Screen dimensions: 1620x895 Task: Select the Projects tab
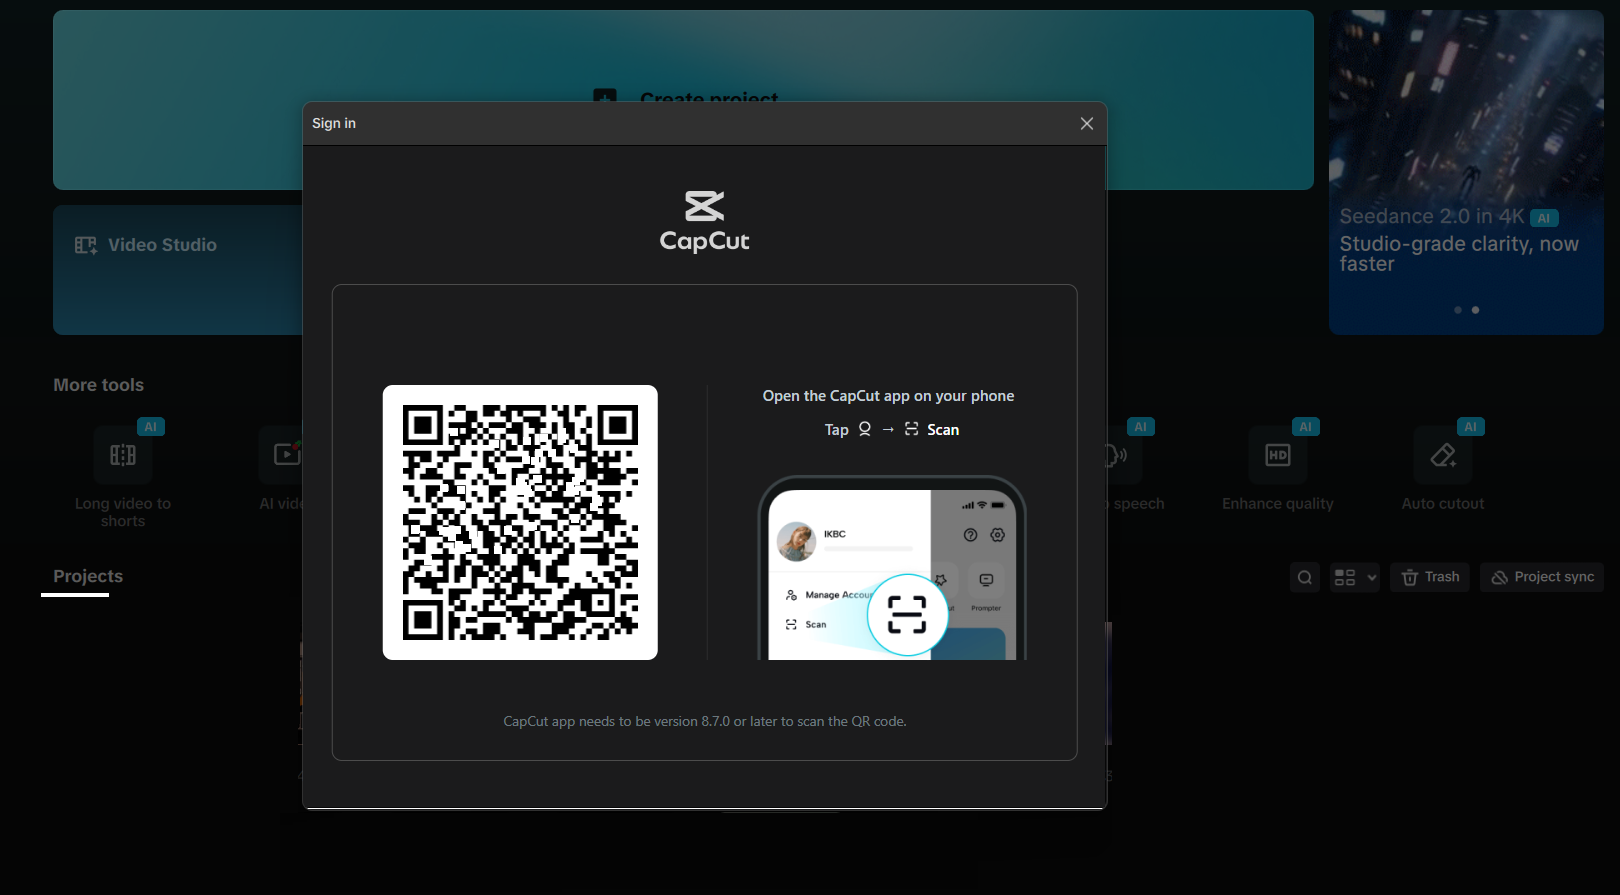pyautogui.click(x=88, y=576)
